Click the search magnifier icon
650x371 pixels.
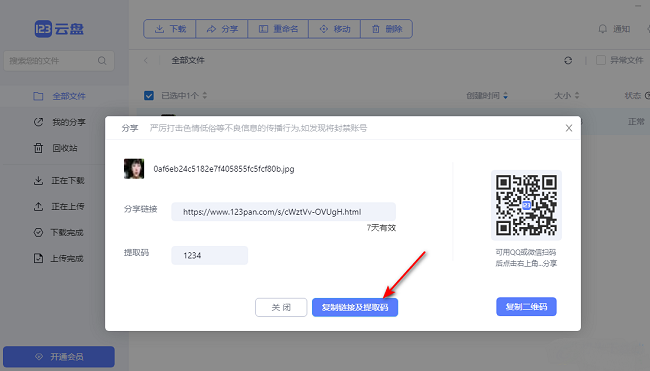pos(102,61)
